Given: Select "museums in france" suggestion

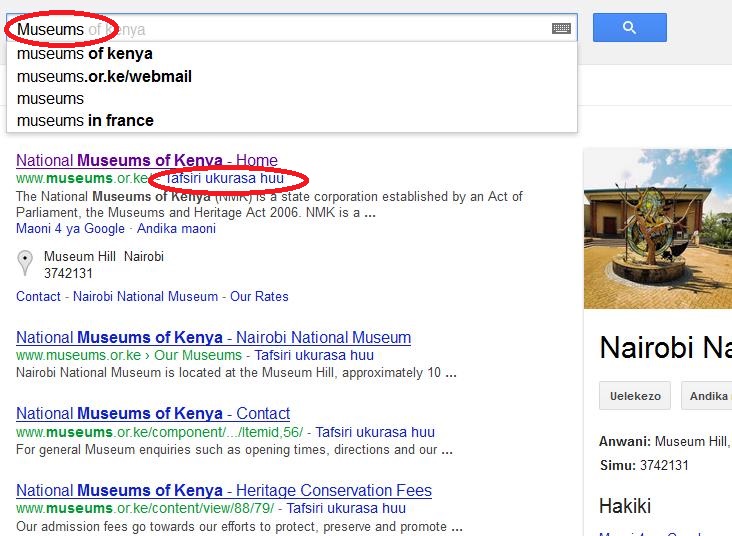Looking at the screenshot, I should pyautogui.click(x=85, y=120).
